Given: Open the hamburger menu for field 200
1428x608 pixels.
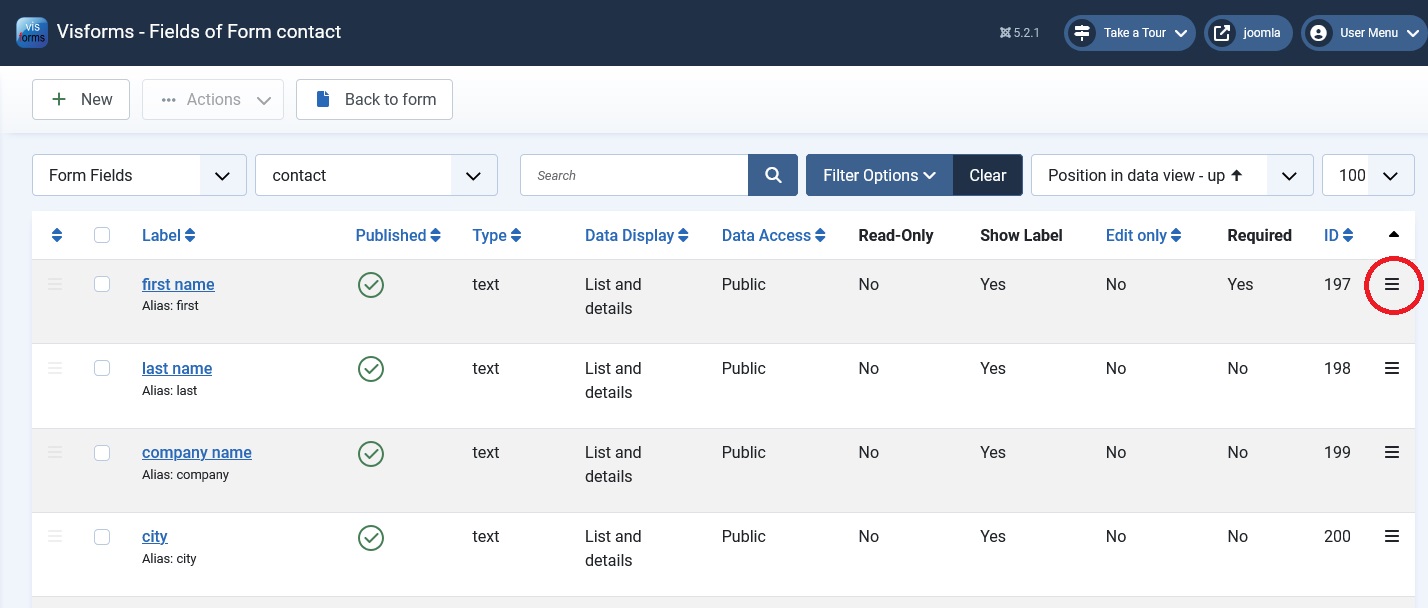Looking at the screenshot, I should [x=1392, y=536].
